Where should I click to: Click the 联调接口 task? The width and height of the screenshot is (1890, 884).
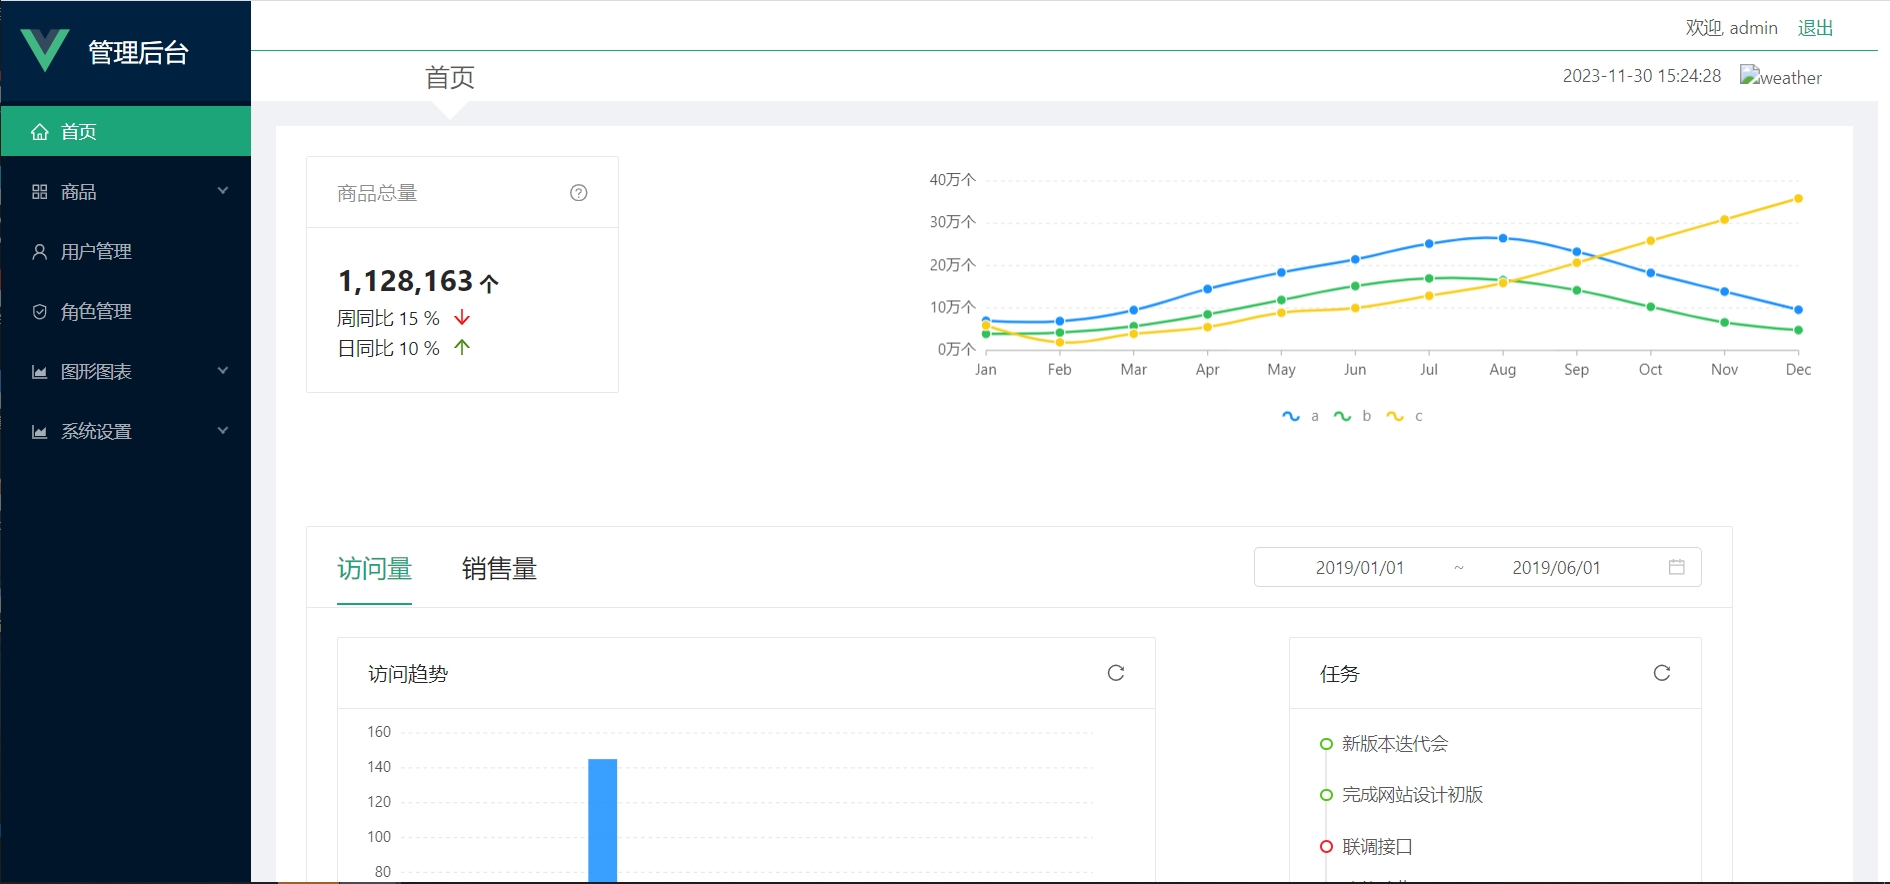pos(1377,846)
